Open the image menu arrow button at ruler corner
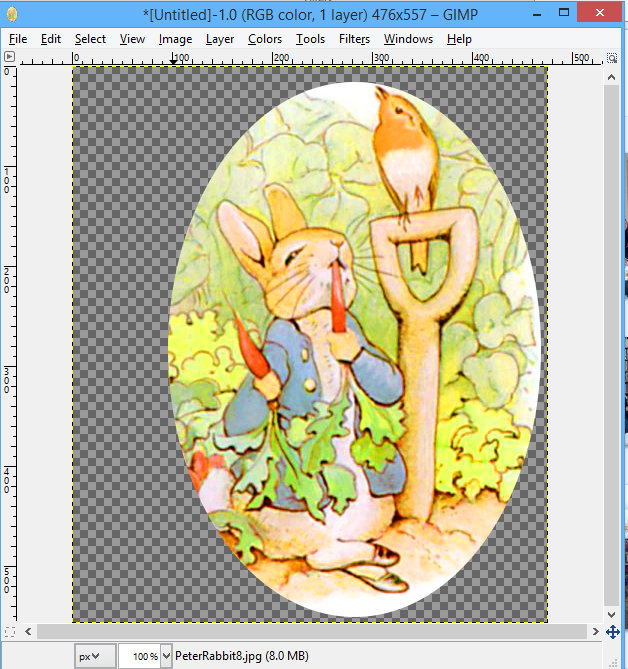The width and height of the screenshot is (628, 669). point(9,57)
